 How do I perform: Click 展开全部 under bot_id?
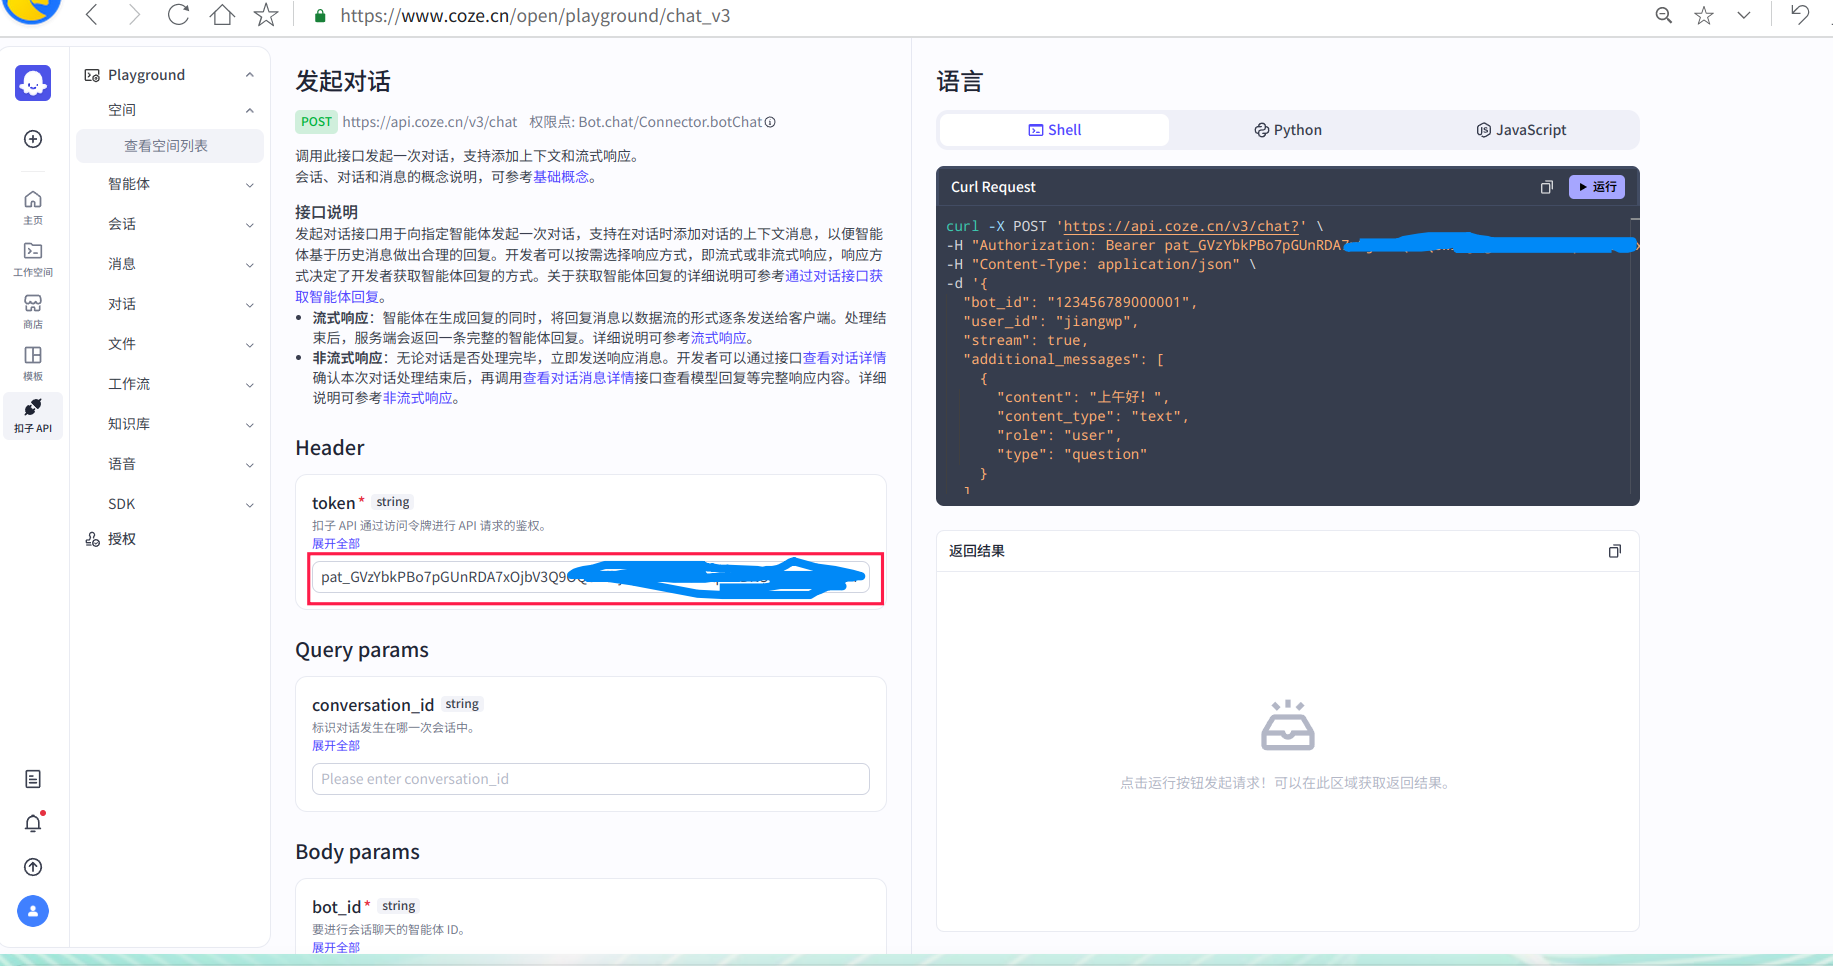tap(336, 947)
